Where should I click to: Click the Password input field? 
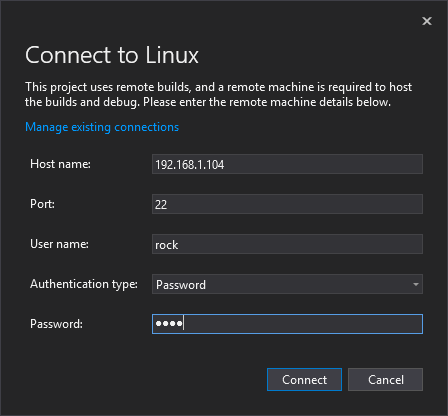tap(287, 324)
